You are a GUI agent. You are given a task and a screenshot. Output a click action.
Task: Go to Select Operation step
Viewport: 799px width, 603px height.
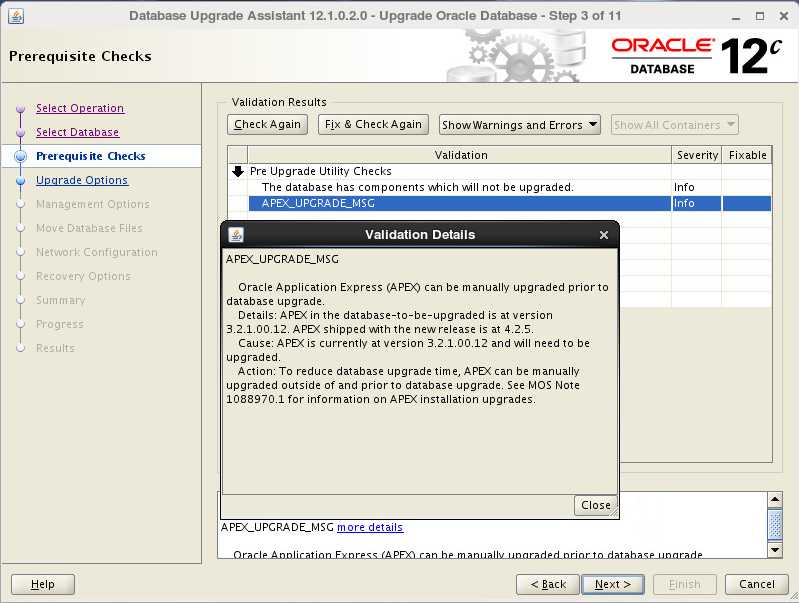(80, 108)
